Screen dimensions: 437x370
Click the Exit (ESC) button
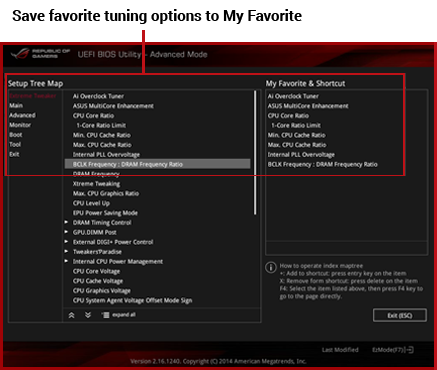400,315
